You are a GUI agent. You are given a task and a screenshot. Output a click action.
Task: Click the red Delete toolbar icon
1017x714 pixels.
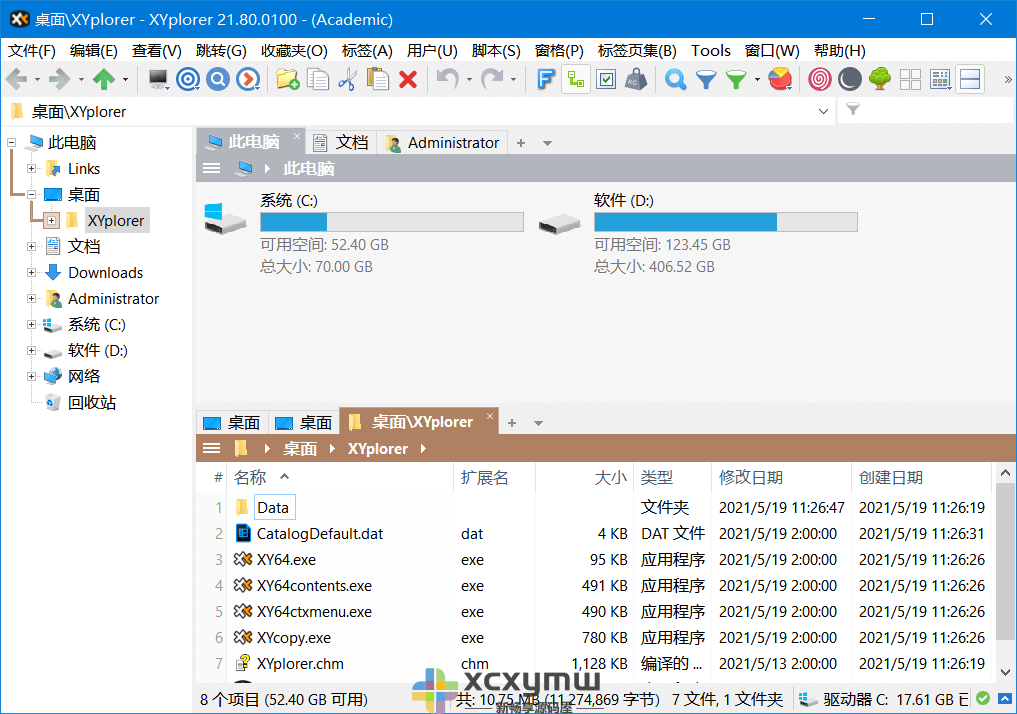(407, 81)
